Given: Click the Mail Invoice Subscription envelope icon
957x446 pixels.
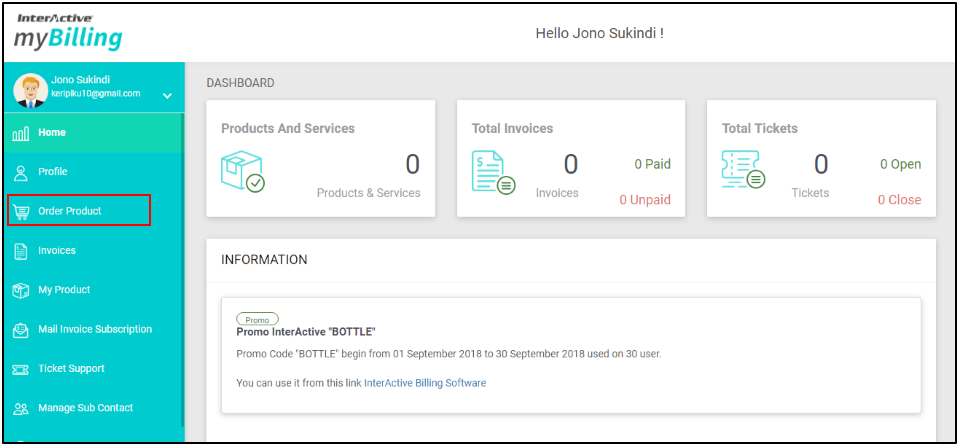Looking at the screenshot, I should 21,329.
